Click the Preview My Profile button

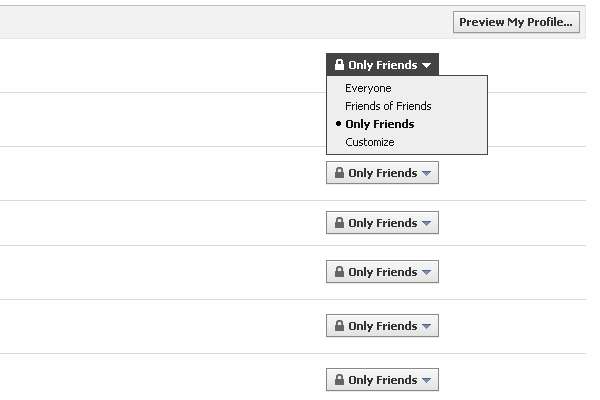click(516, 22)
